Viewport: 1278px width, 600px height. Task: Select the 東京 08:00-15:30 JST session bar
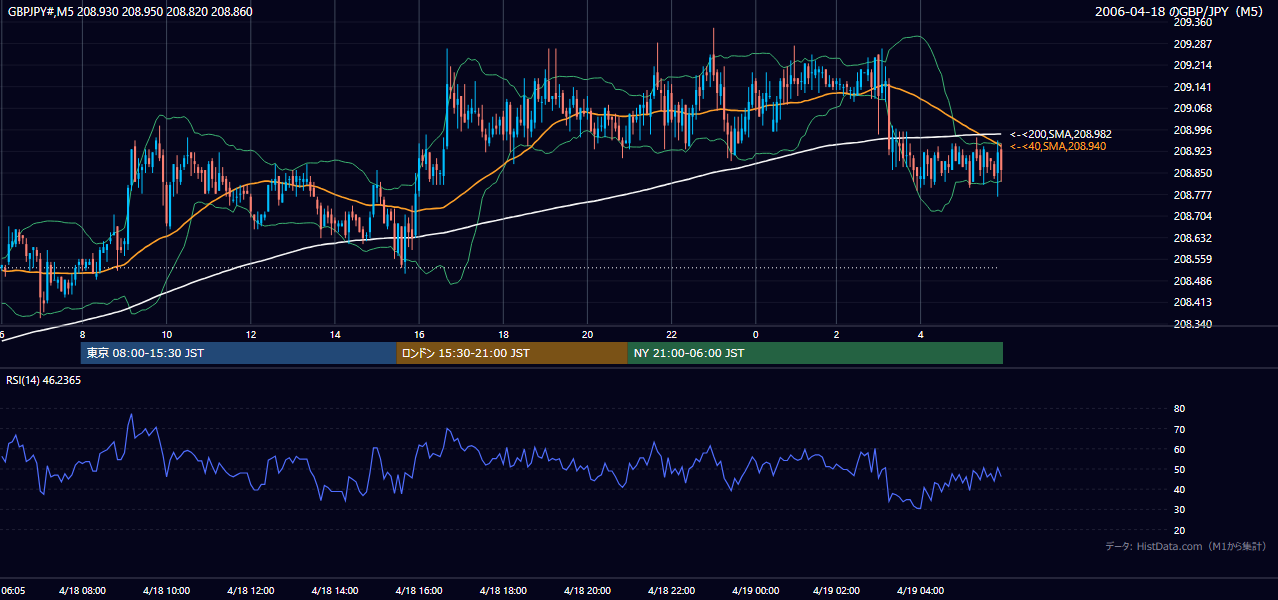pos(239,353)
